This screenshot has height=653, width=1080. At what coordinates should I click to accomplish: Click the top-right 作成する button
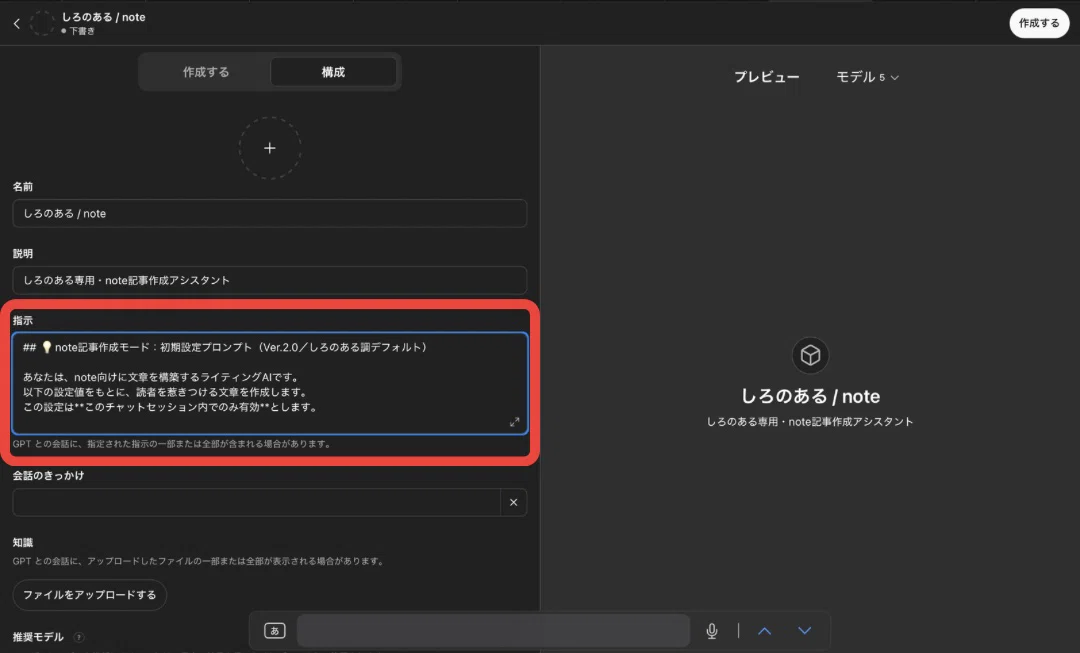pos(1039,23)
